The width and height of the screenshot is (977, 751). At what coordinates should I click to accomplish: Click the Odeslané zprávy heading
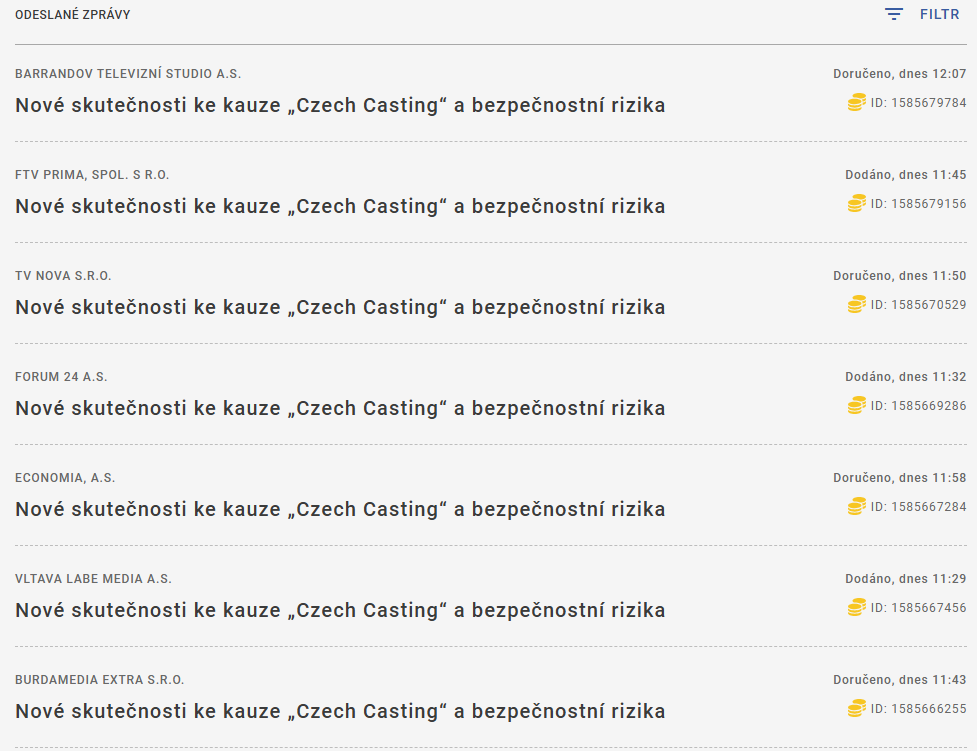(72, 15)
